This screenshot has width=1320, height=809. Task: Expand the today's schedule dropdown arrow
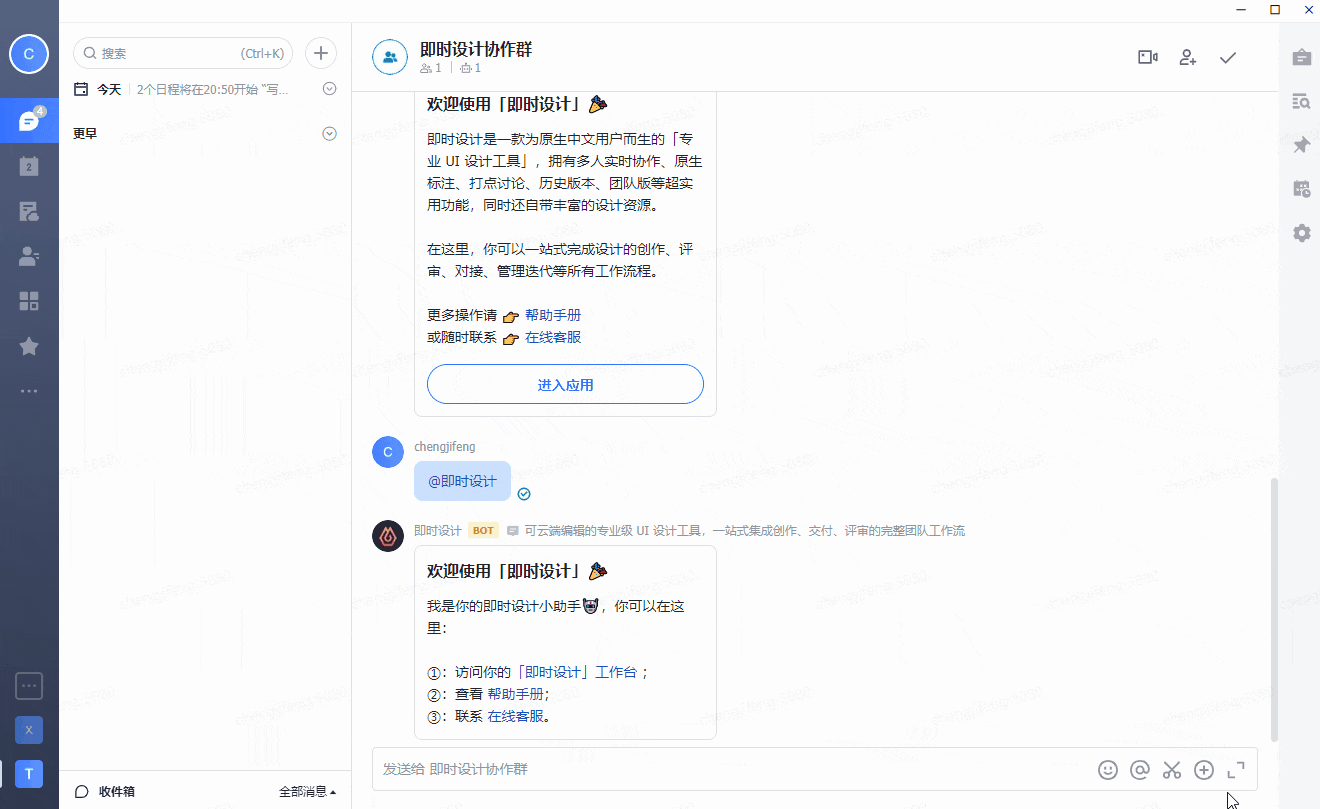pos(330,89)
